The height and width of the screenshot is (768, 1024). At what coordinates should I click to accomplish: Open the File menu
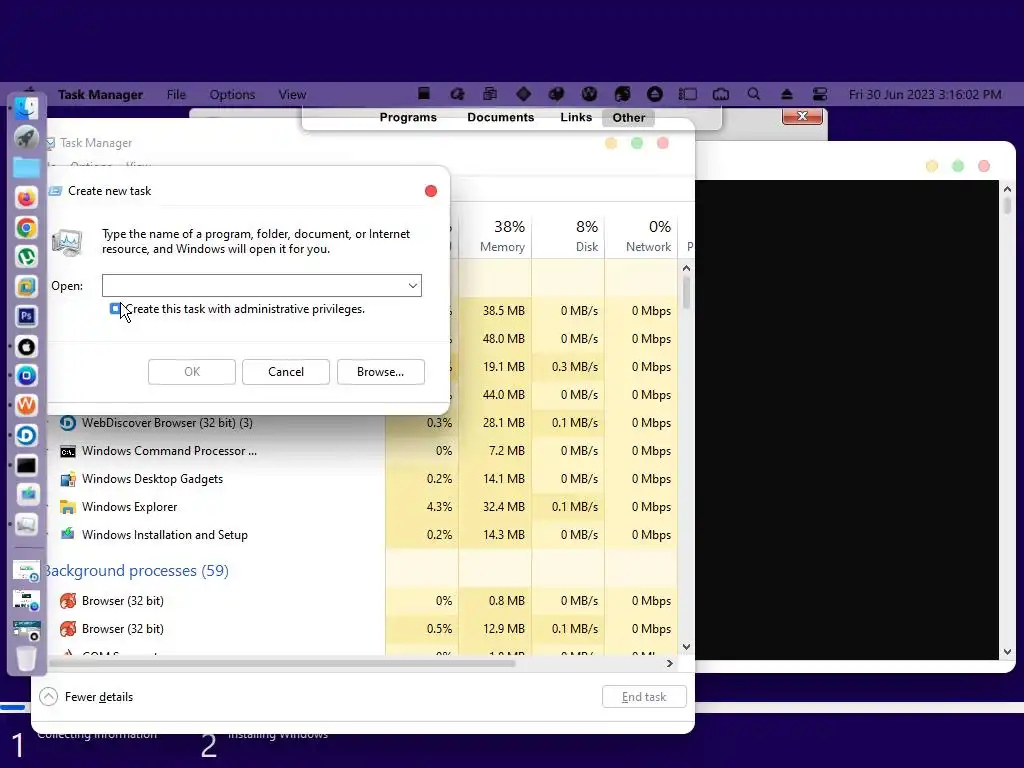coord(176,95)
